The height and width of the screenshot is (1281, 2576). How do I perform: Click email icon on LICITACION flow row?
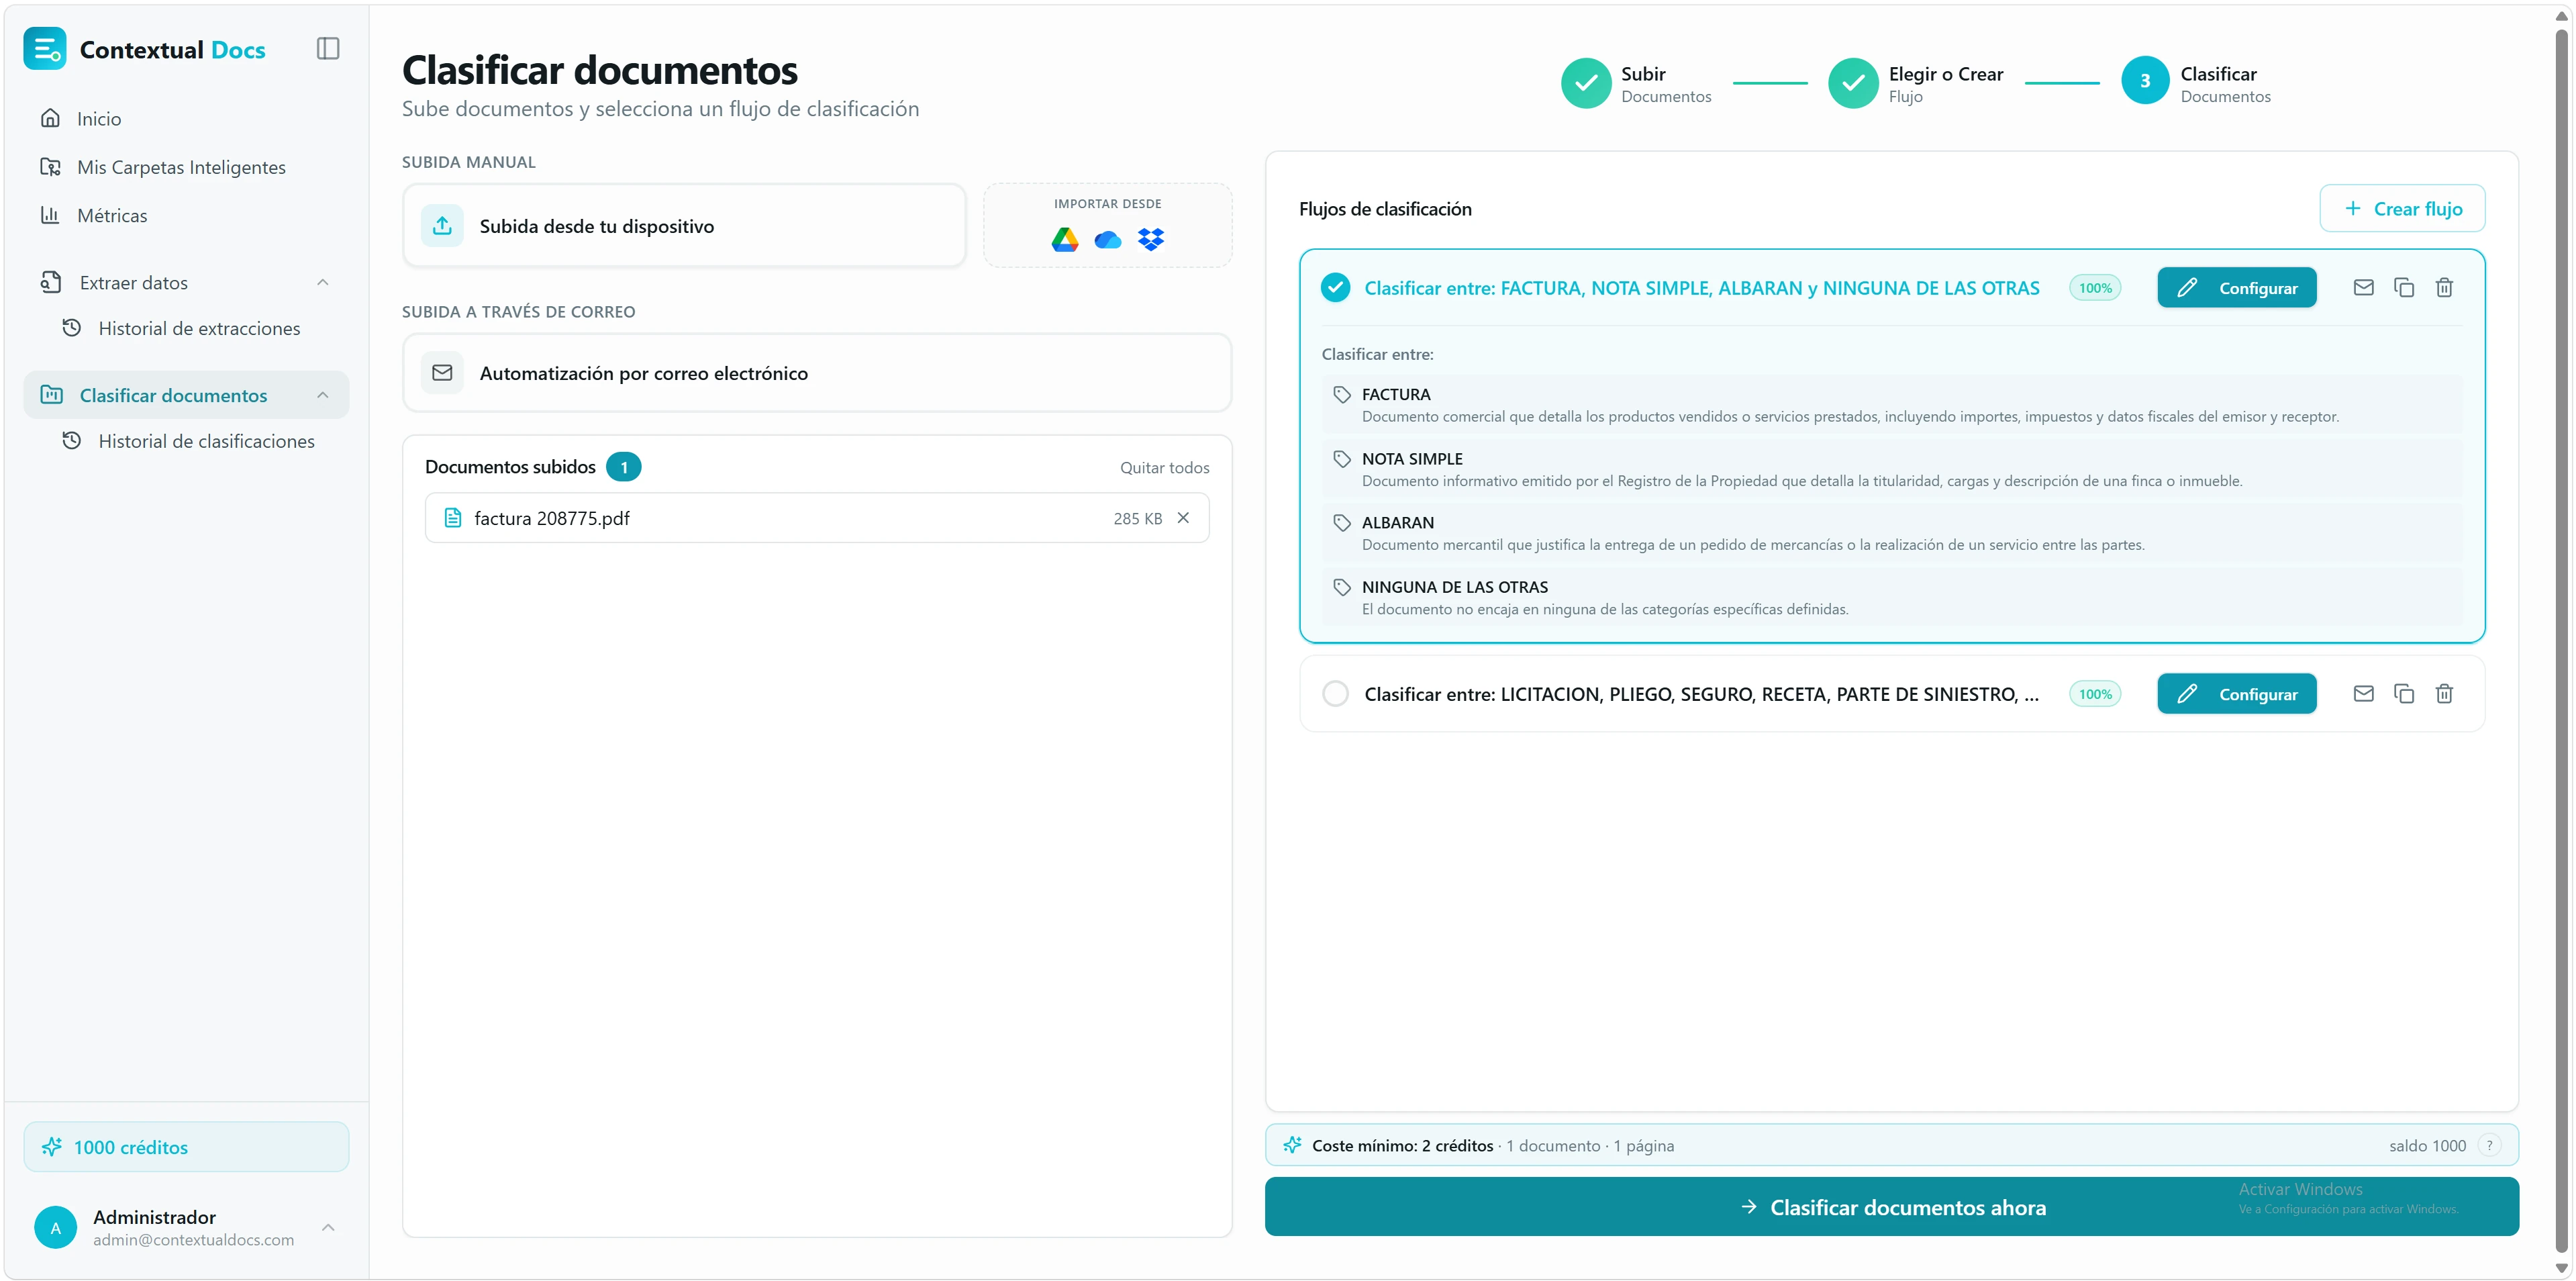(x=2364, y=694)
